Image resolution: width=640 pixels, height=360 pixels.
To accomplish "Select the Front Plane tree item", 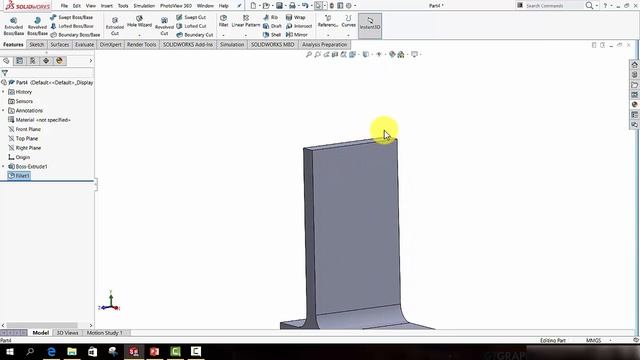I will pos(24,129).
